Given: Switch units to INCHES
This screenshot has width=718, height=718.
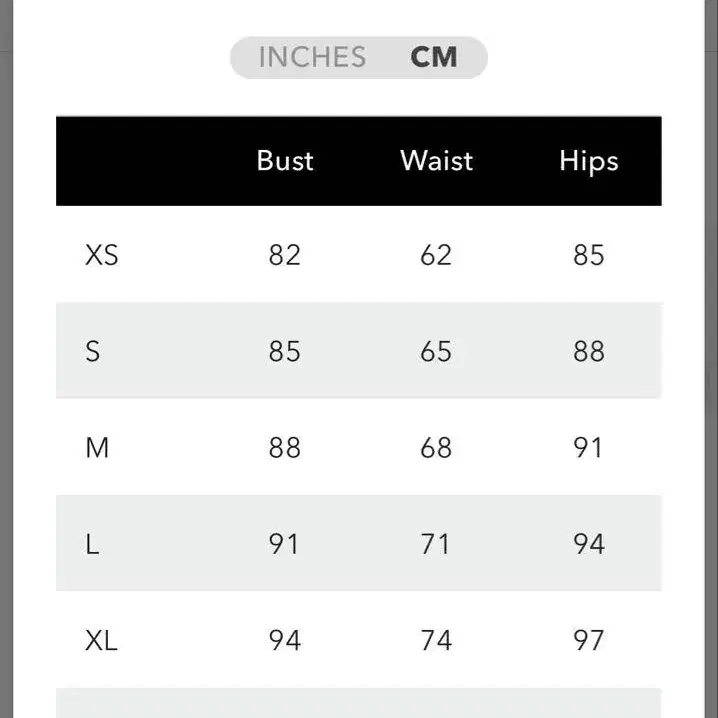Looking at the screenshot, I should tap(312, 57).
